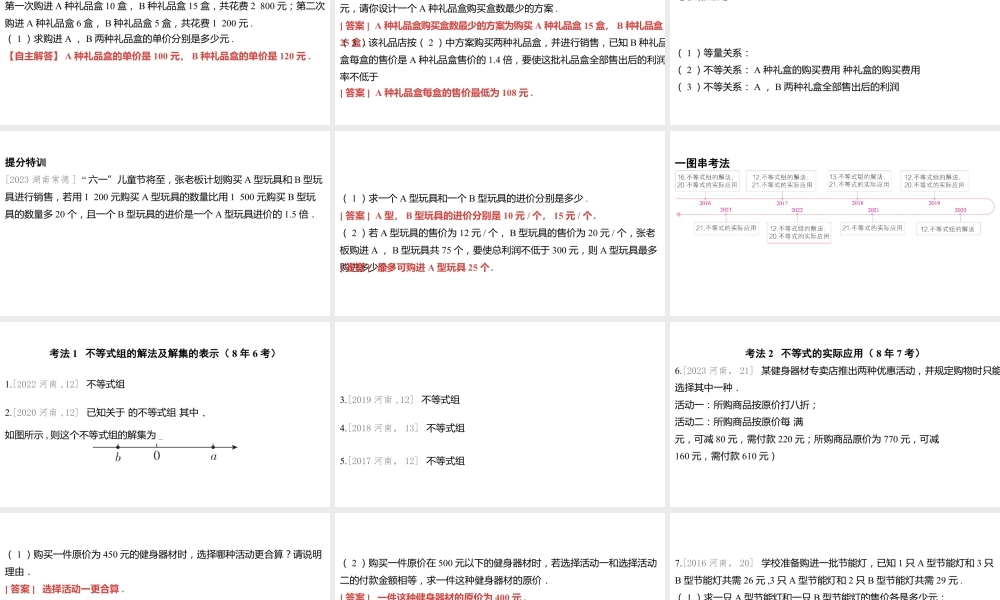Click the boxed node above year 2017
The width and height of the screenshot is (1000, 600).
(783, 180)
